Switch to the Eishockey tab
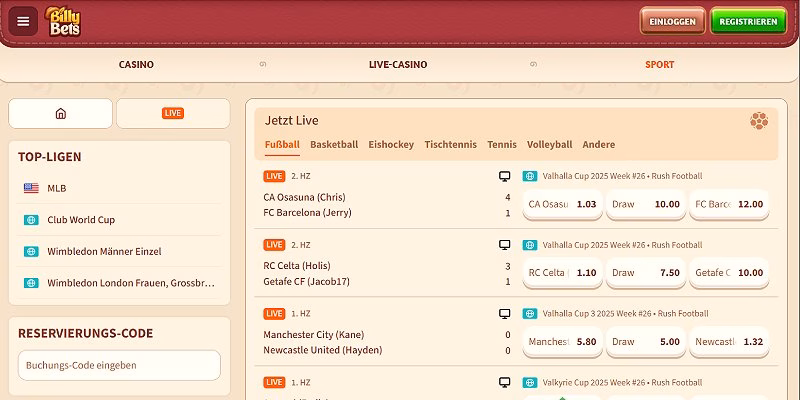 pos(391,145)
